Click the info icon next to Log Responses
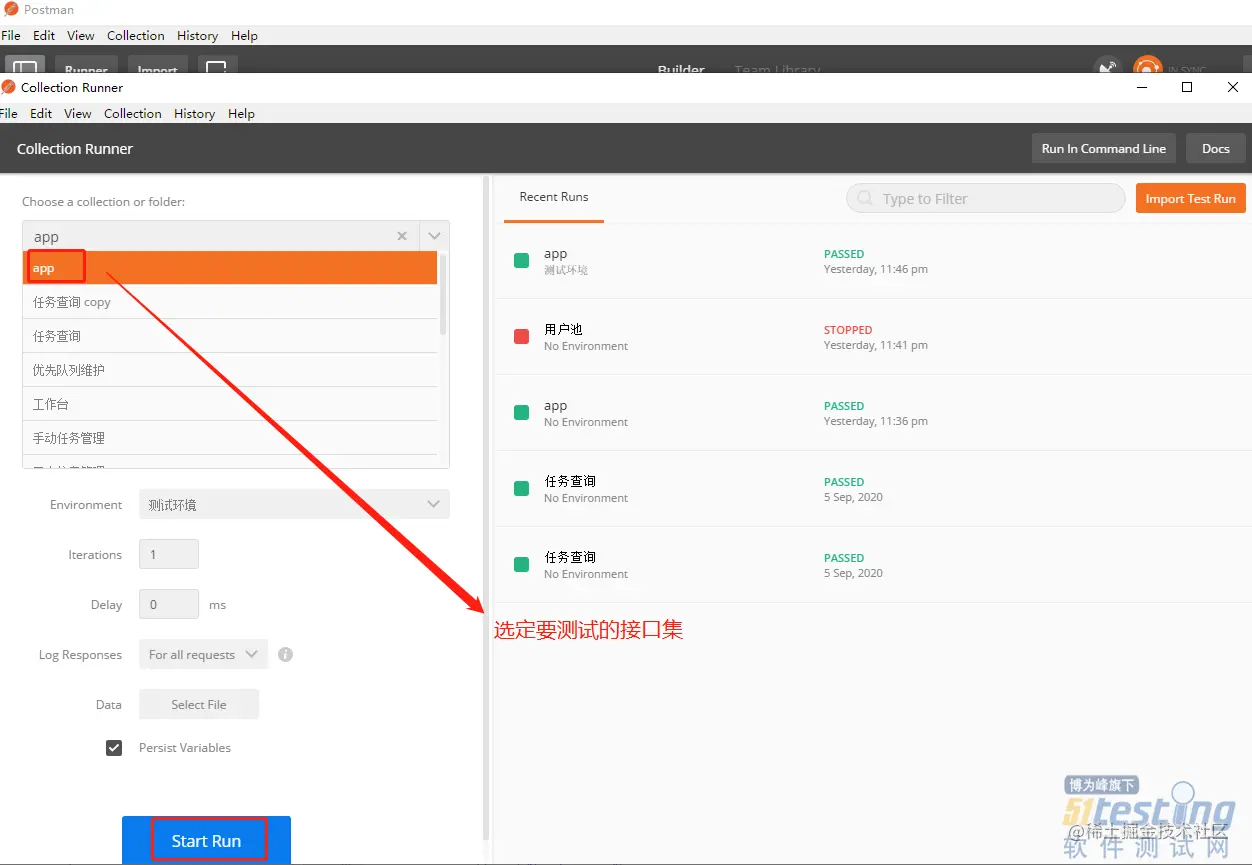1252x865 pixels. click(x=285, y=654)
